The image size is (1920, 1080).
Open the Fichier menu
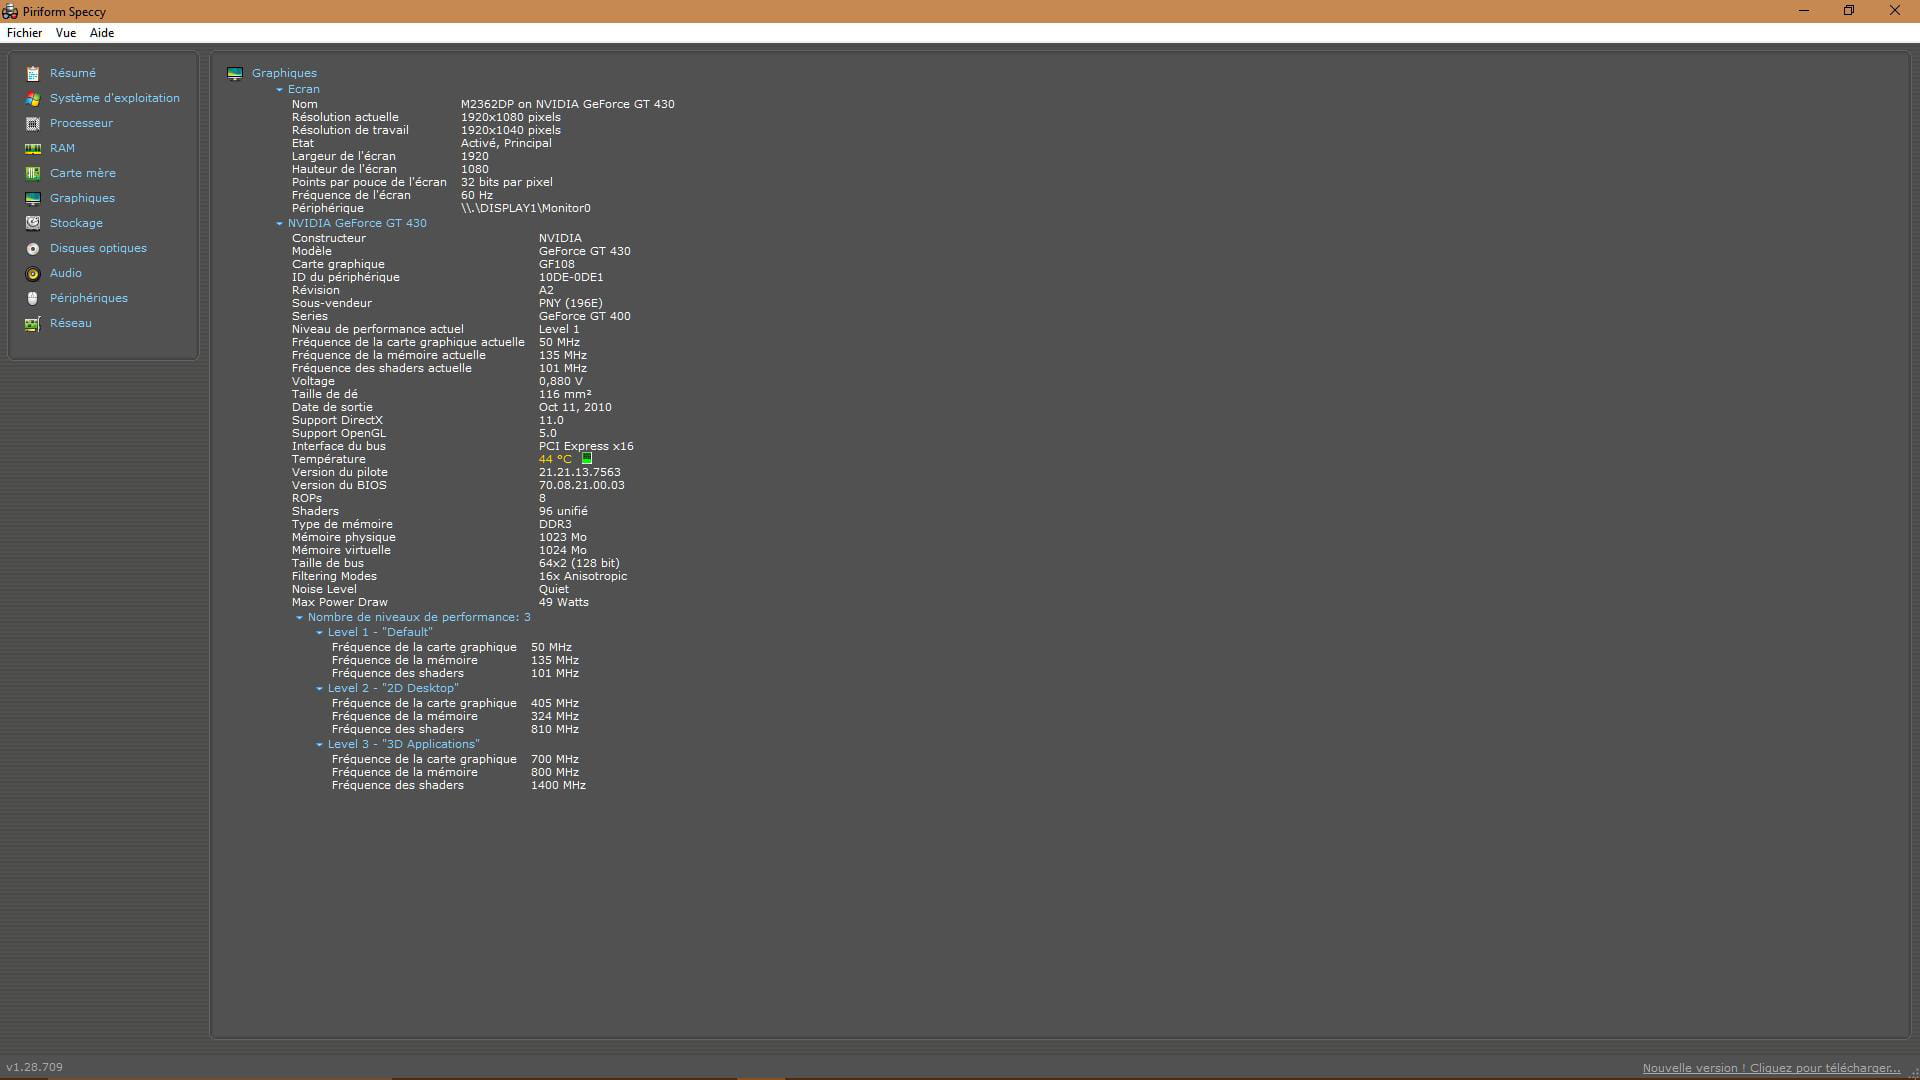25,33
